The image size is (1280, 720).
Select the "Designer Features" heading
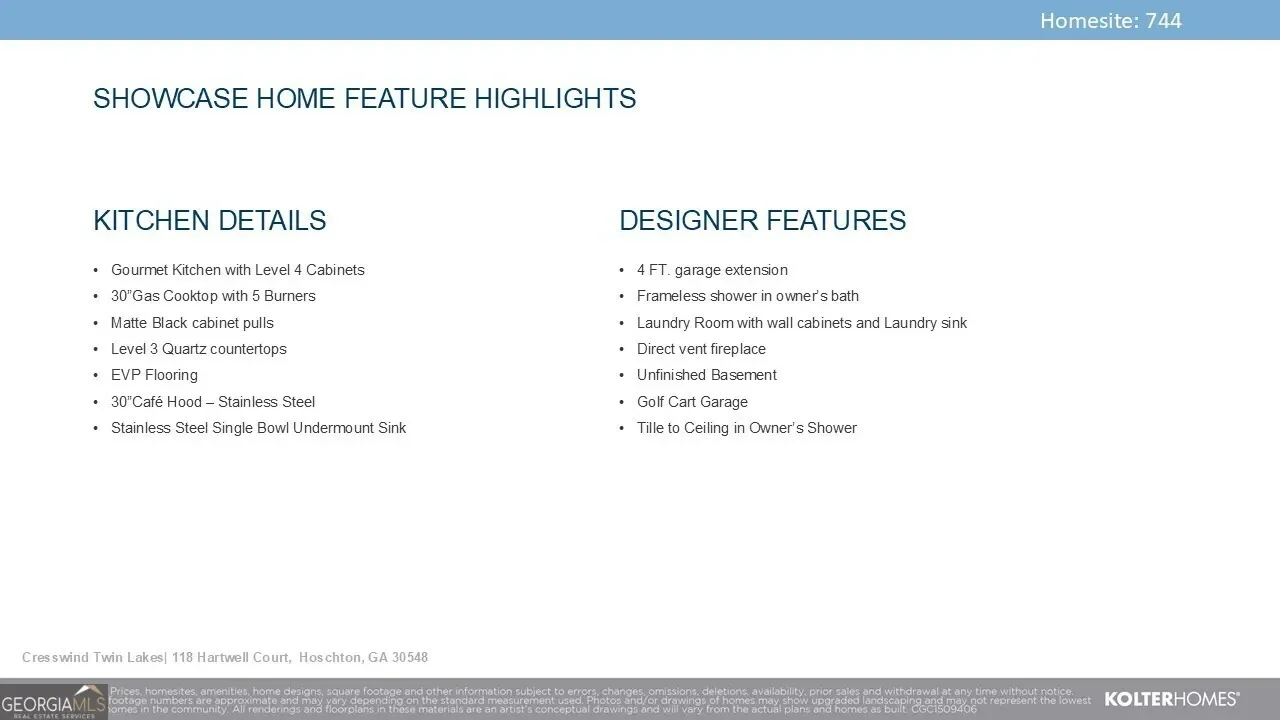point(763,221)
